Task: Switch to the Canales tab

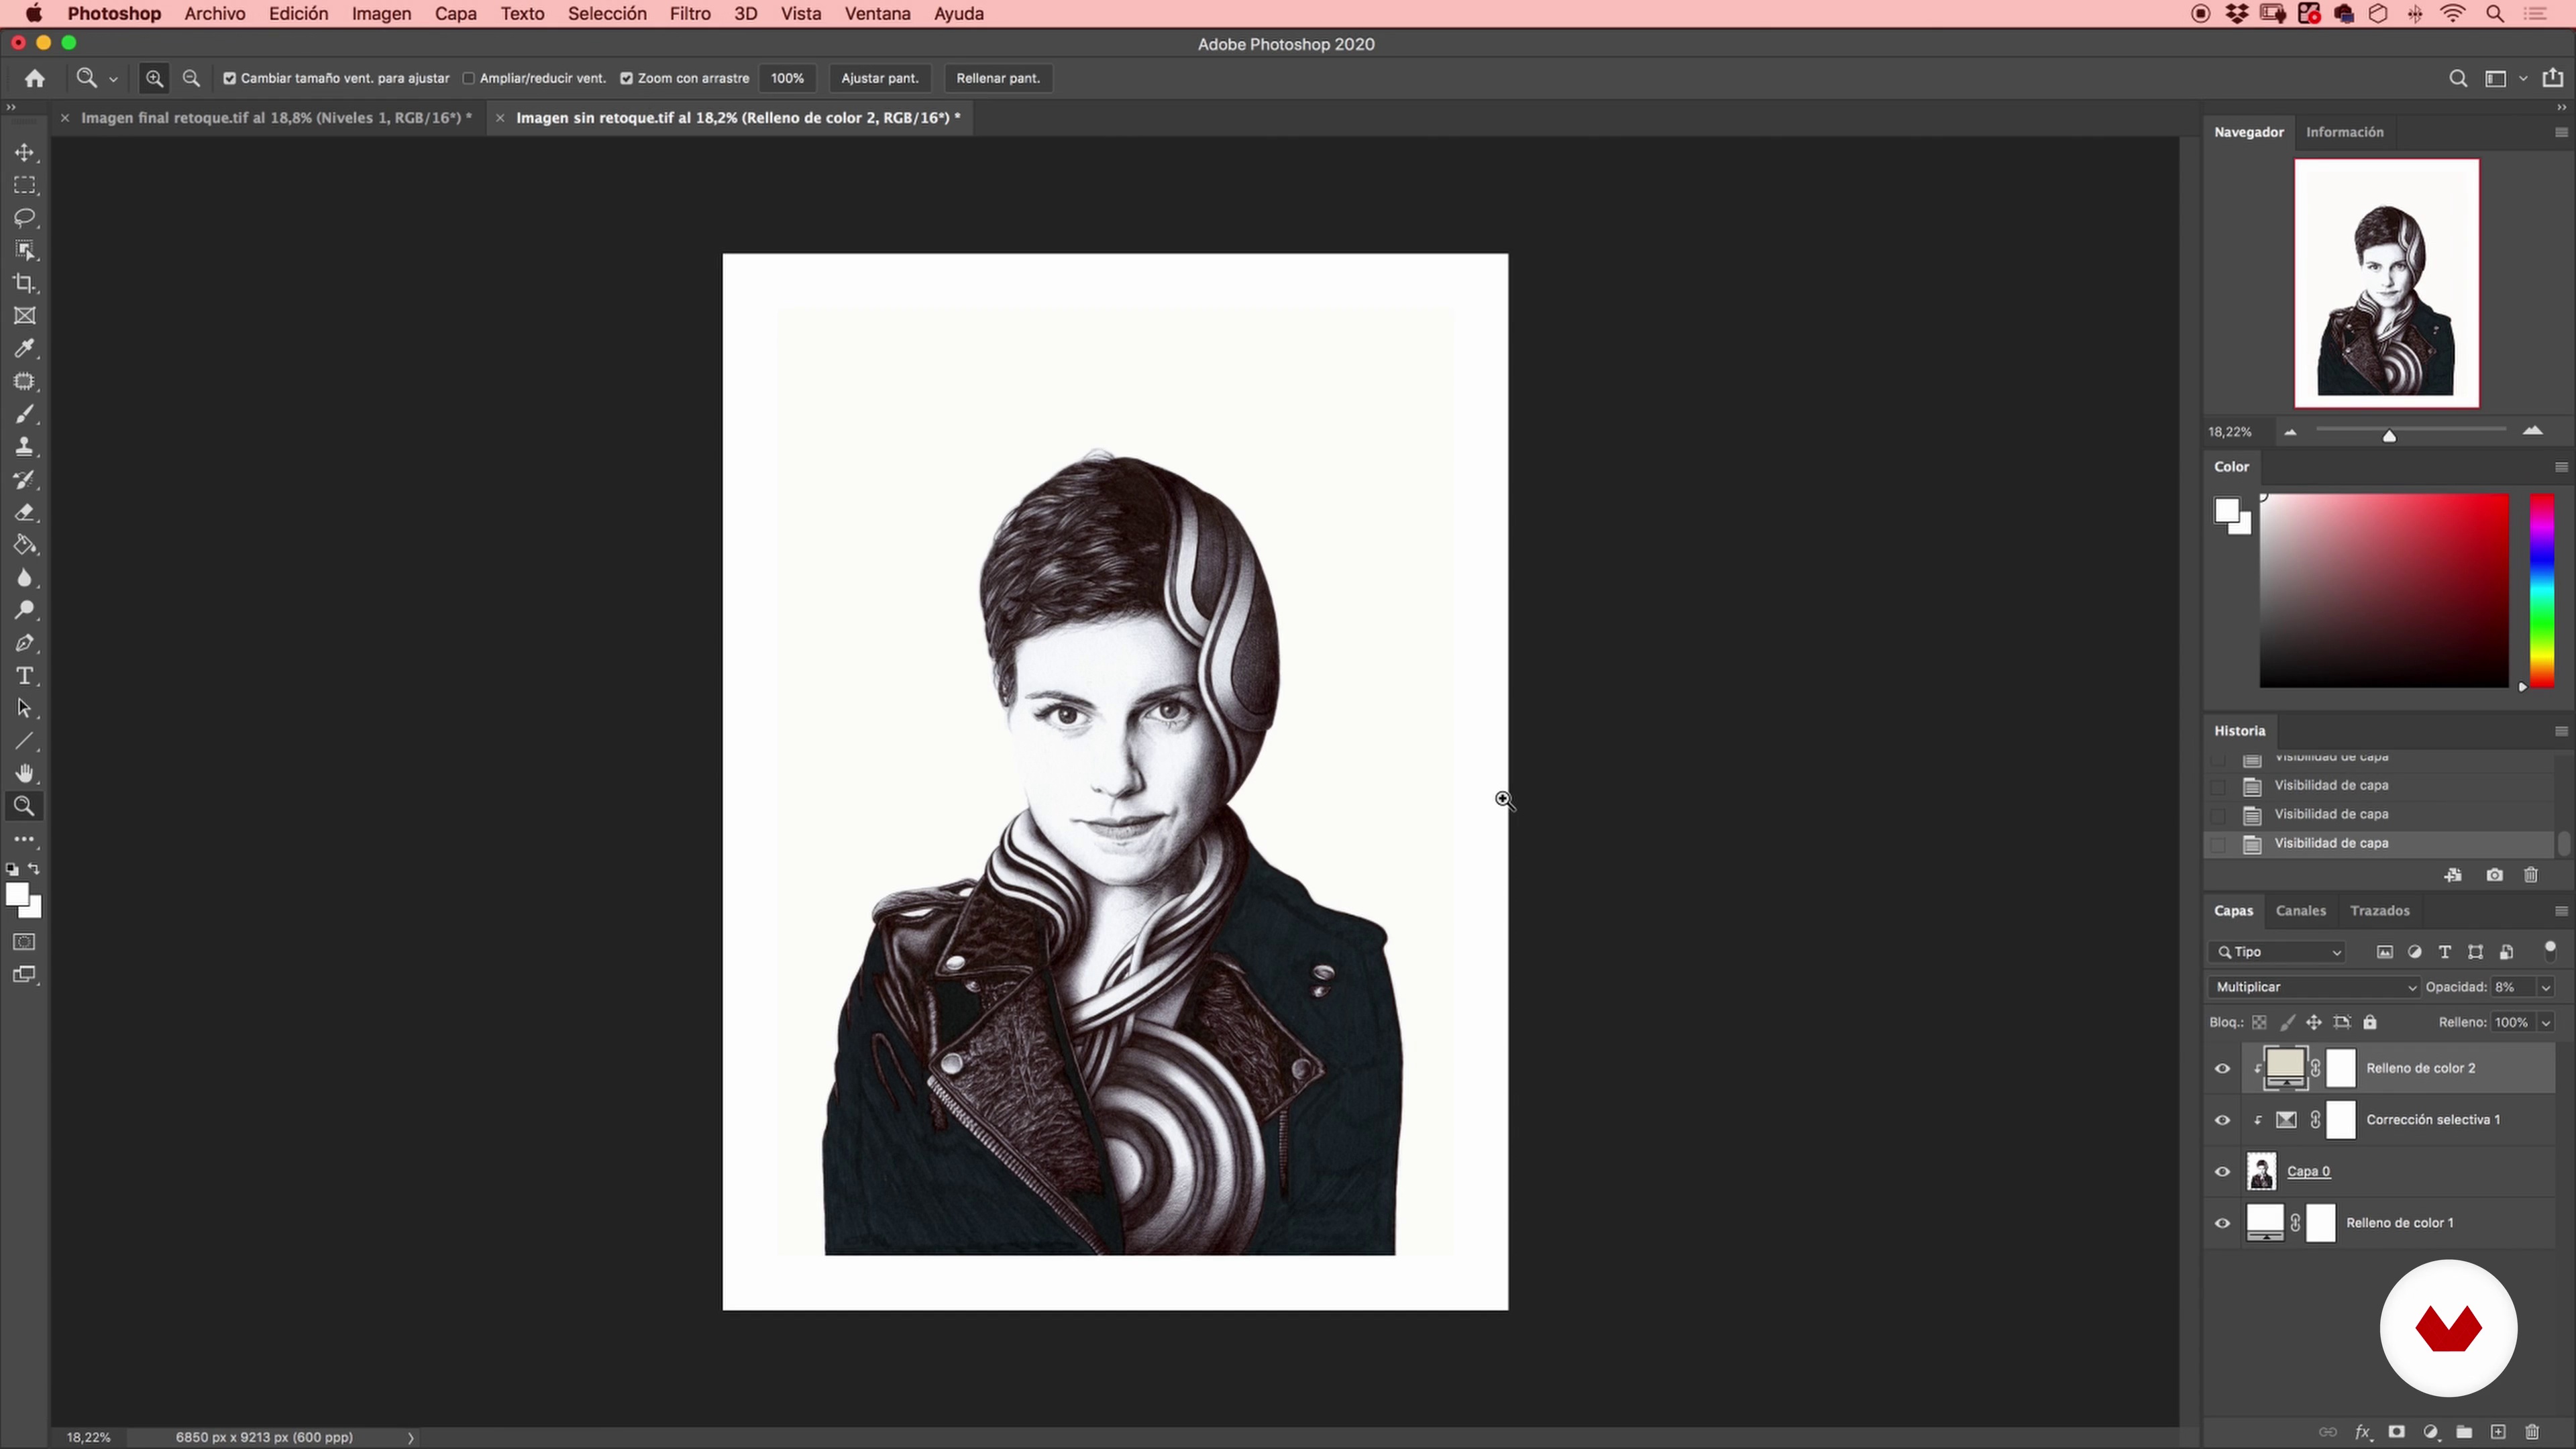Action: pyautogui.click(x=2300, y=911)
